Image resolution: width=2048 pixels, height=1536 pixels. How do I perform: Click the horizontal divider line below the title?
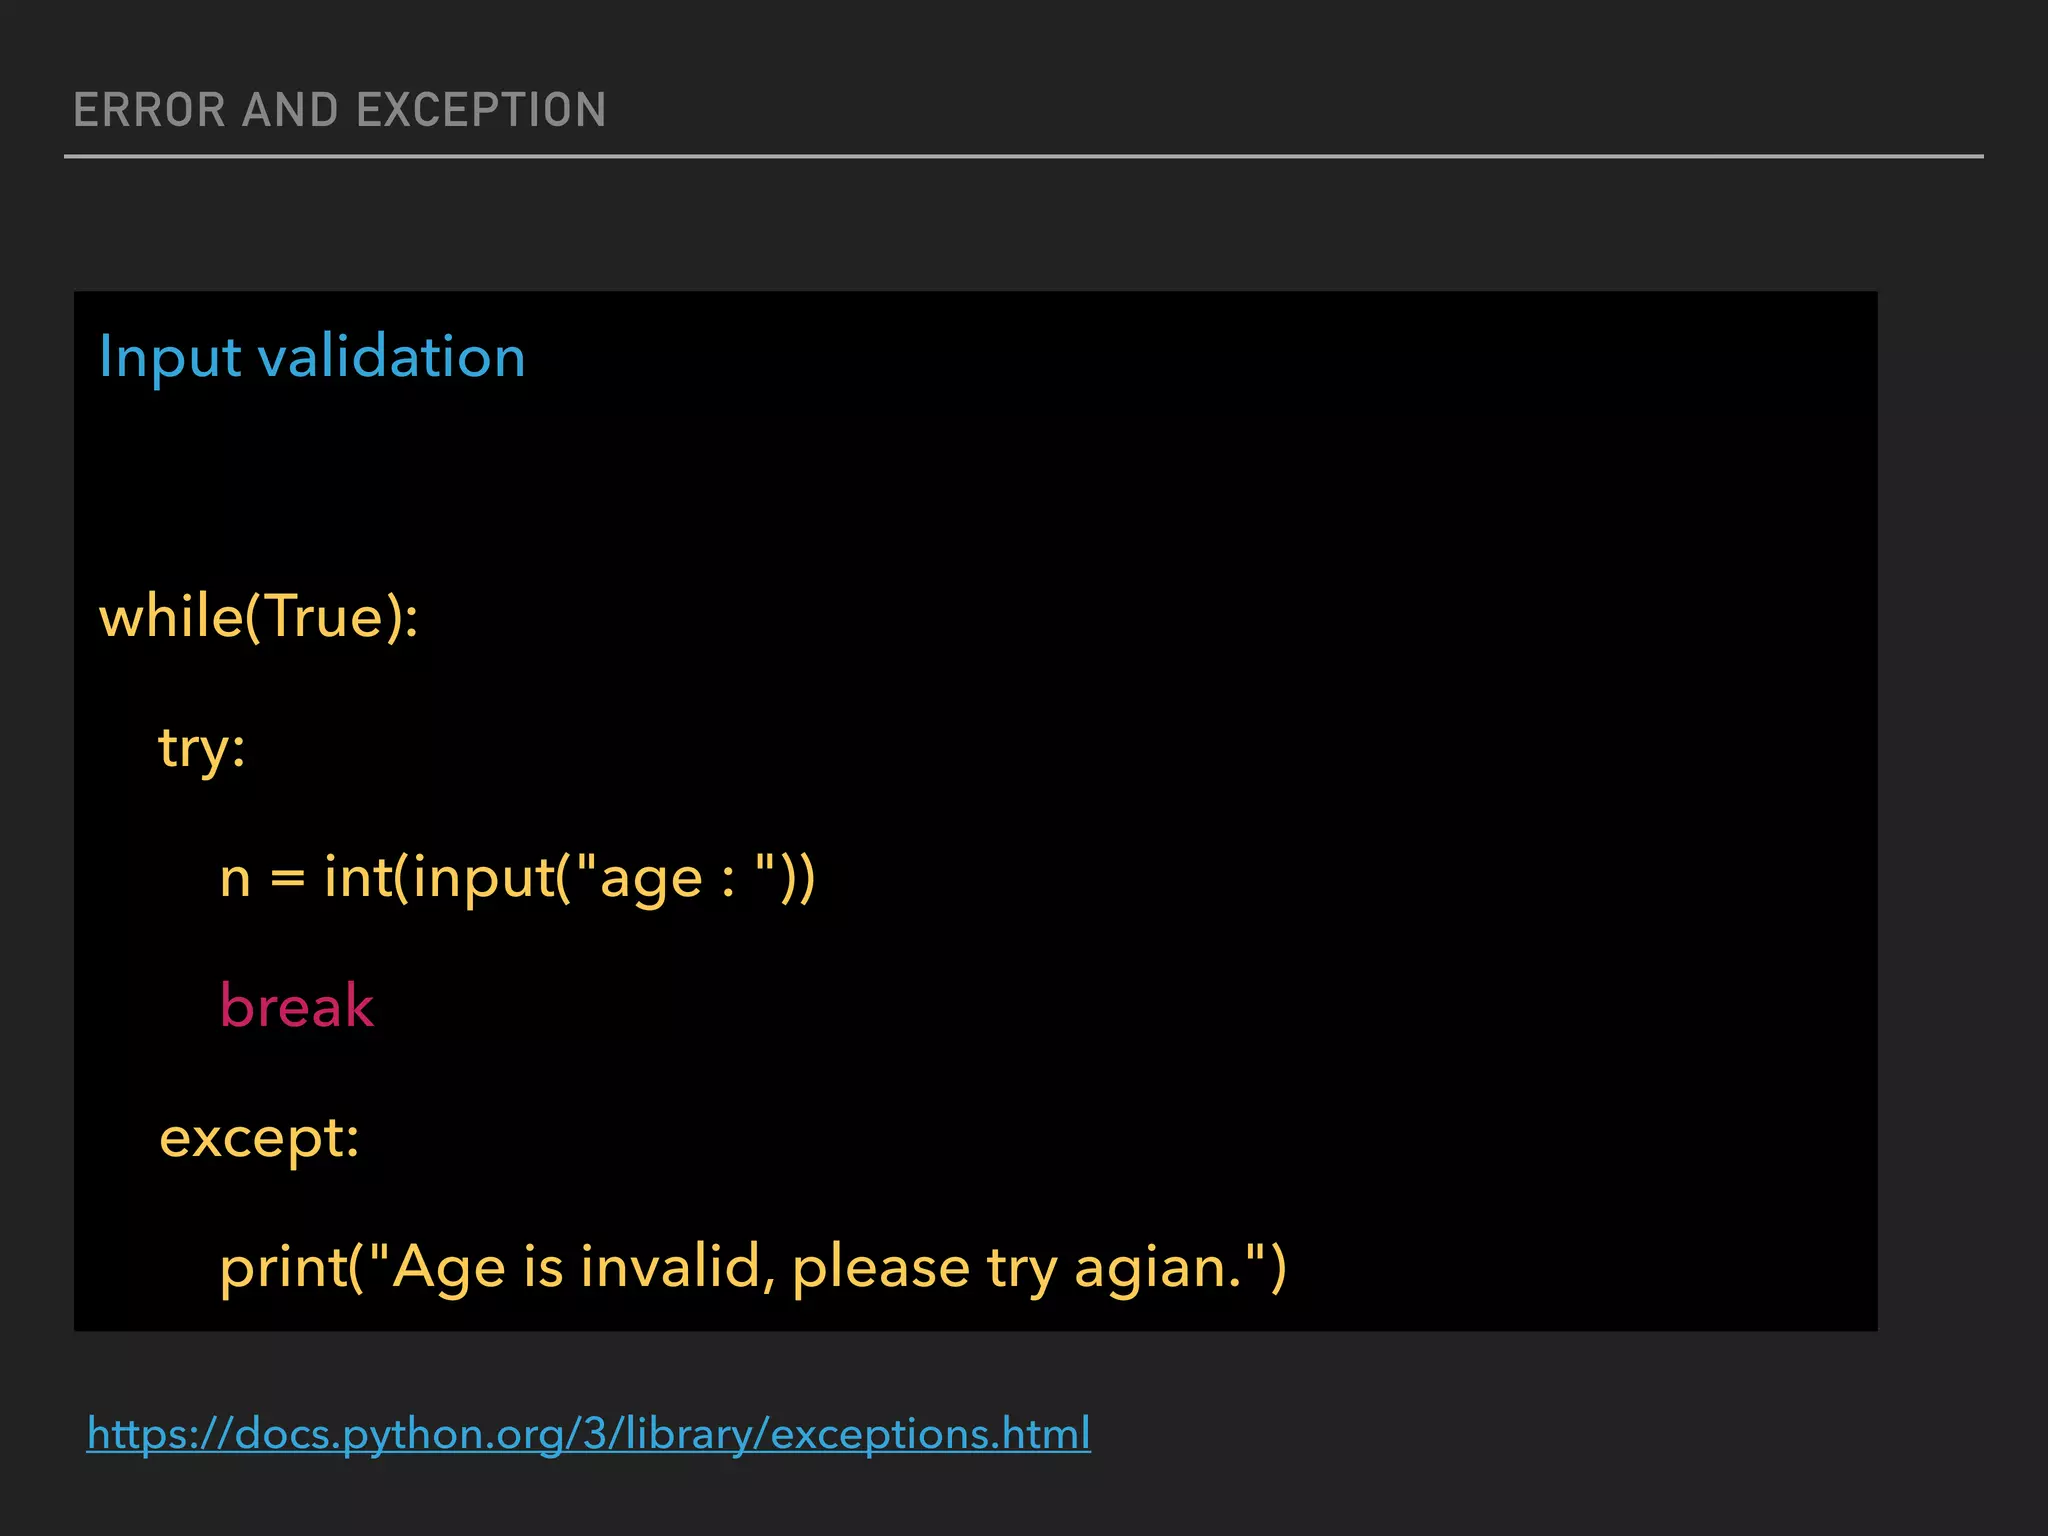pos(1023,157)
